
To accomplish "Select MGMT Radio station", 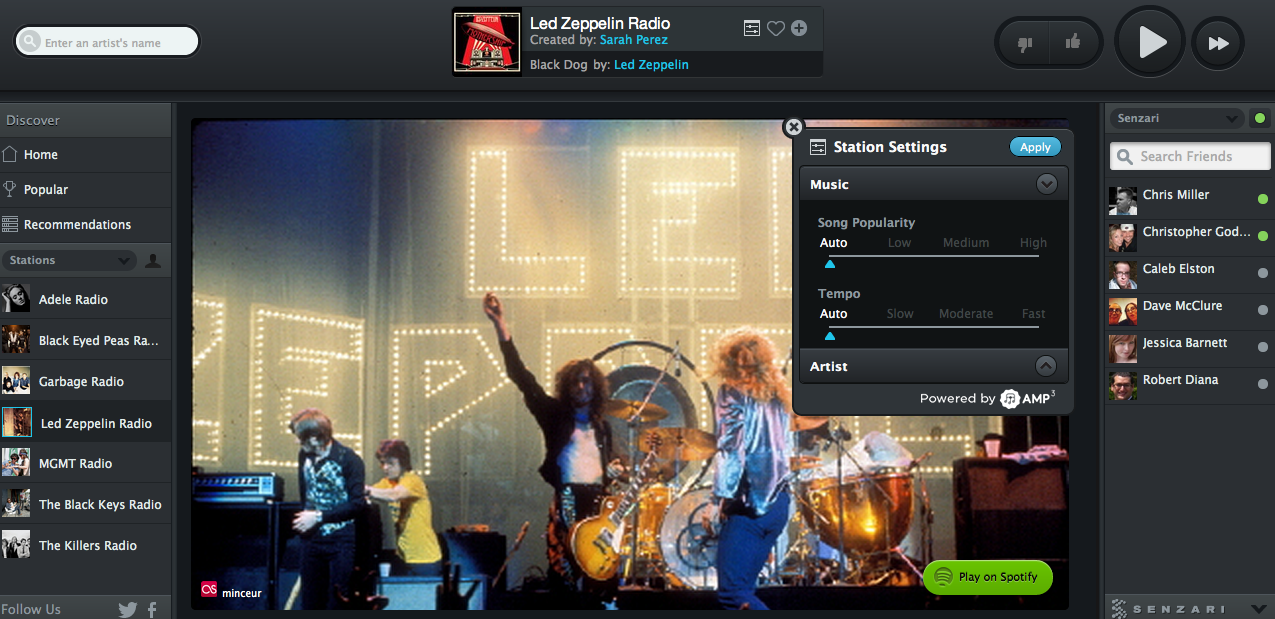I will (x=86, y=463).
